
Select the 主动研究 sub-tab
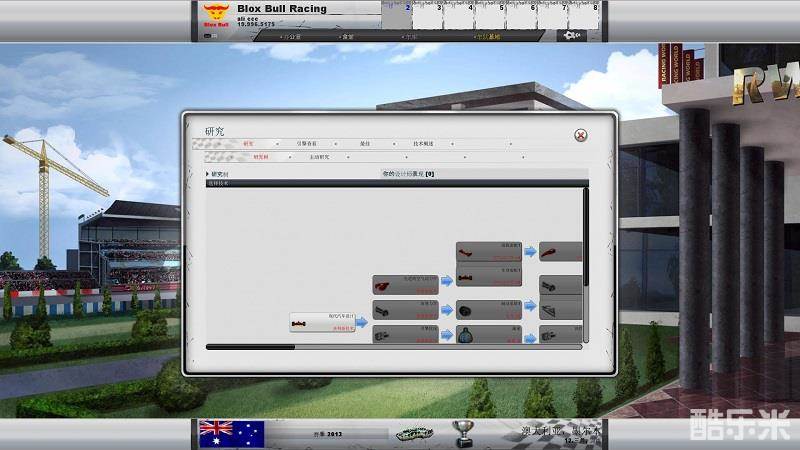(319, 157)
